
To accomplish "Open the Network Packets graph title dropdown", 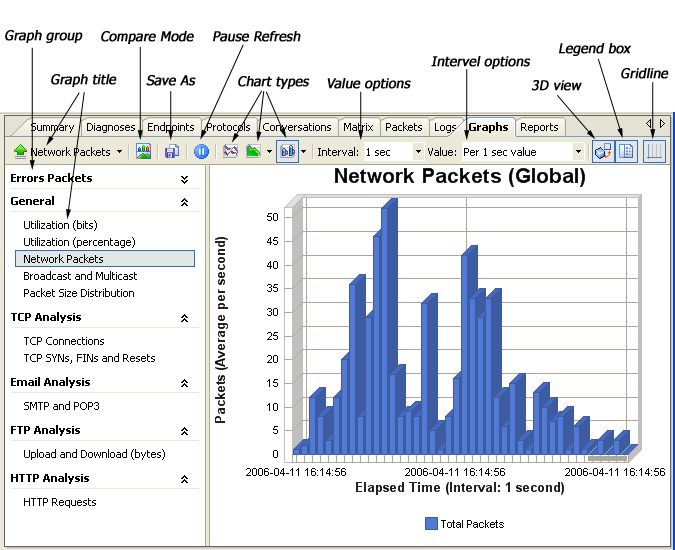I will coord(120,152).
